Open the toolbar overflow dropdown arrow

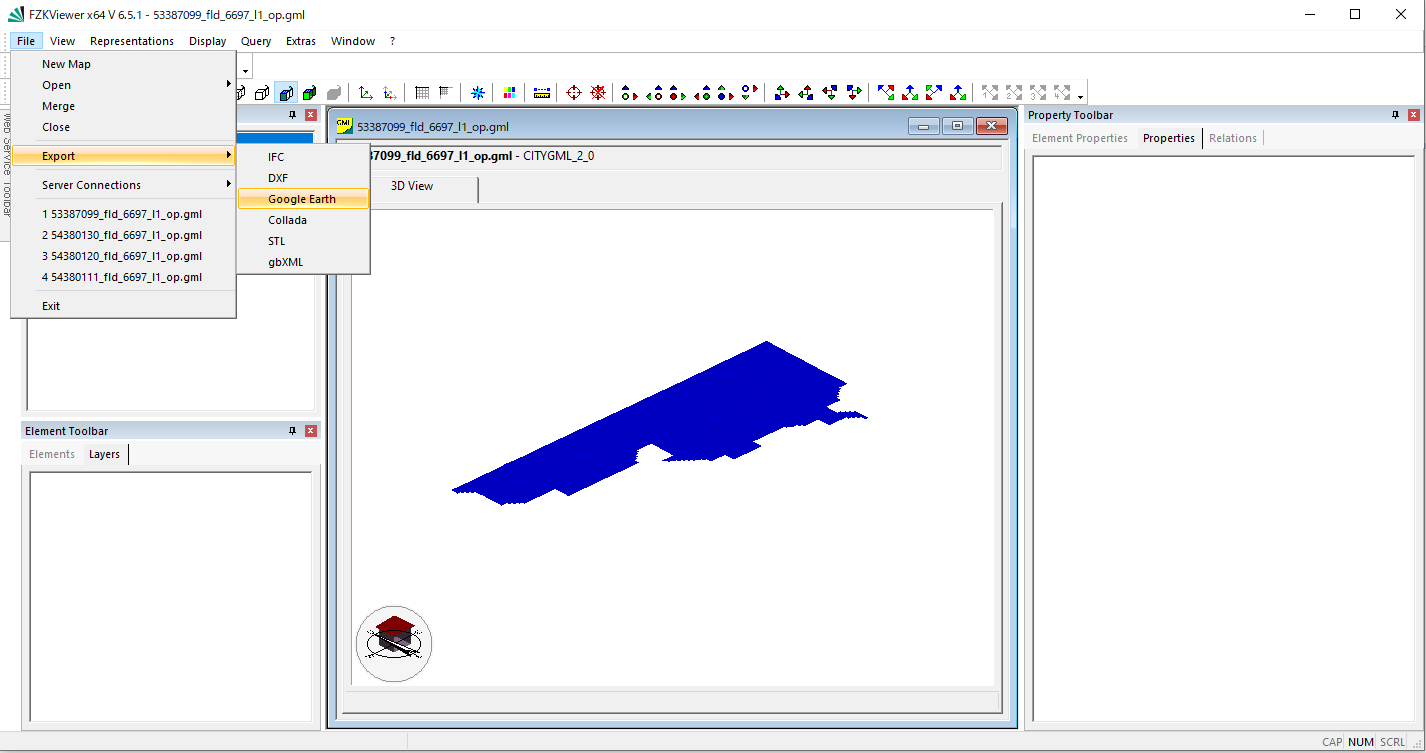[1081, 97]
